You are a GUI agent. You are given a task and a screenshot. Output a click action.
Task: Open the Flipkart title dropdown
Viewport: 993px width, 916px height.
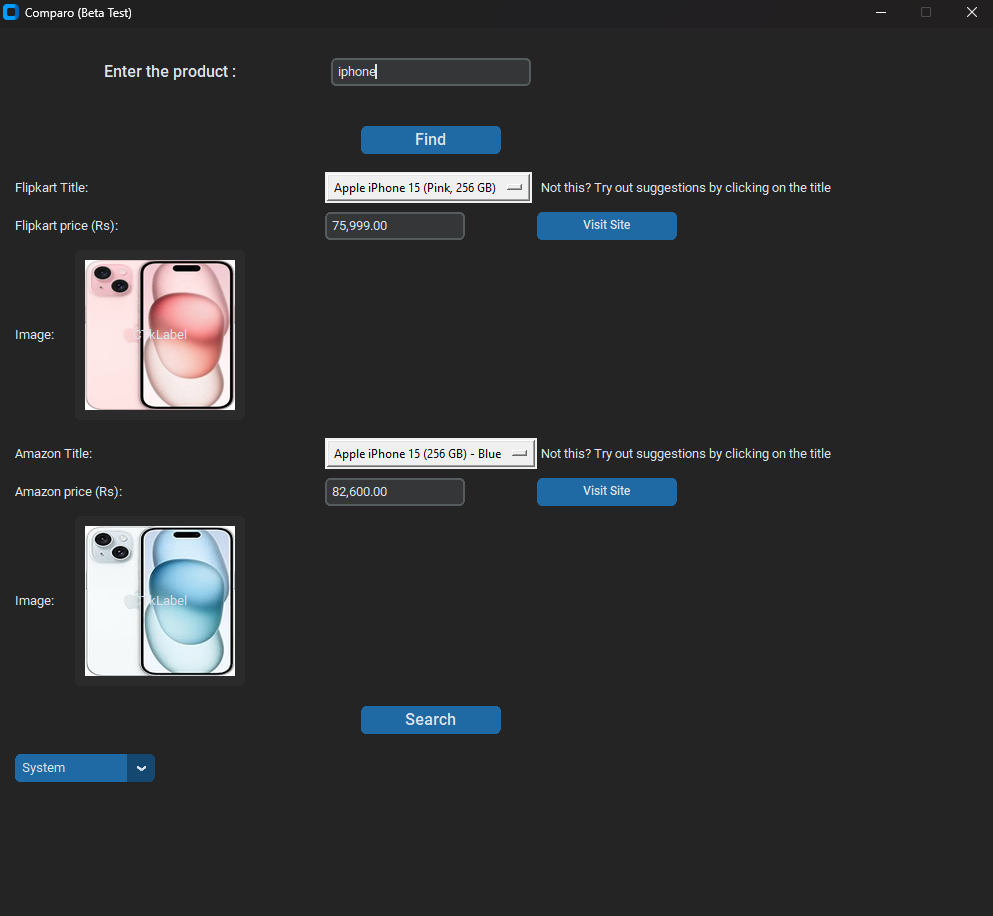pyautogui.click(x=428, y=188)
